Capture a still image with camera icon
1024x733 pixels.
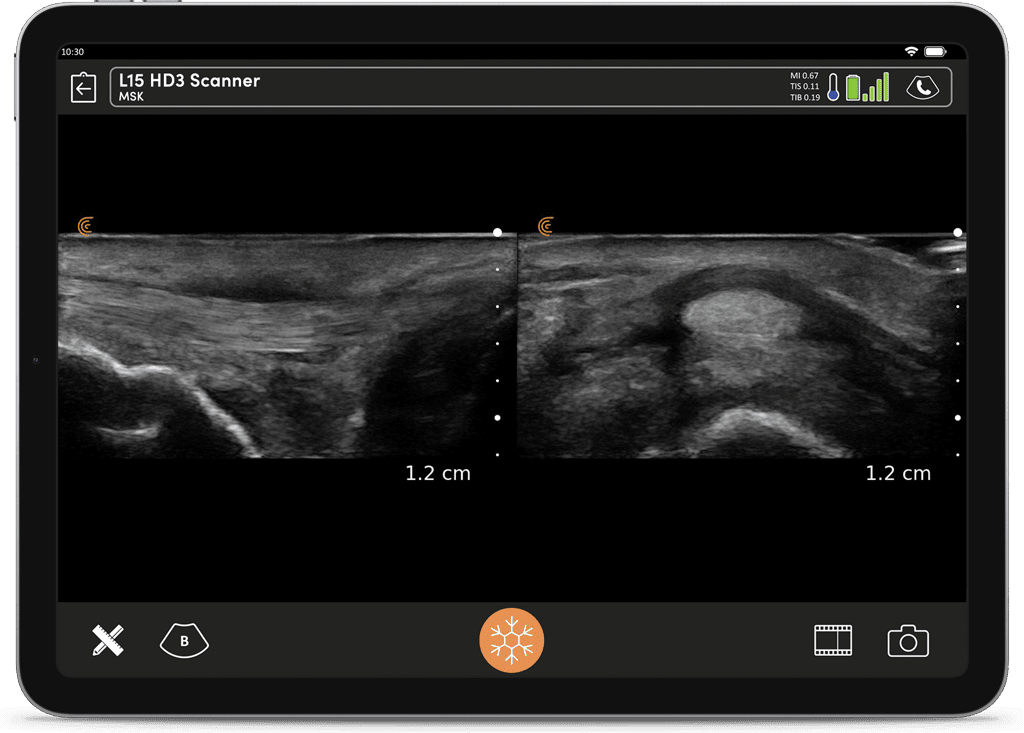(908, 641)
